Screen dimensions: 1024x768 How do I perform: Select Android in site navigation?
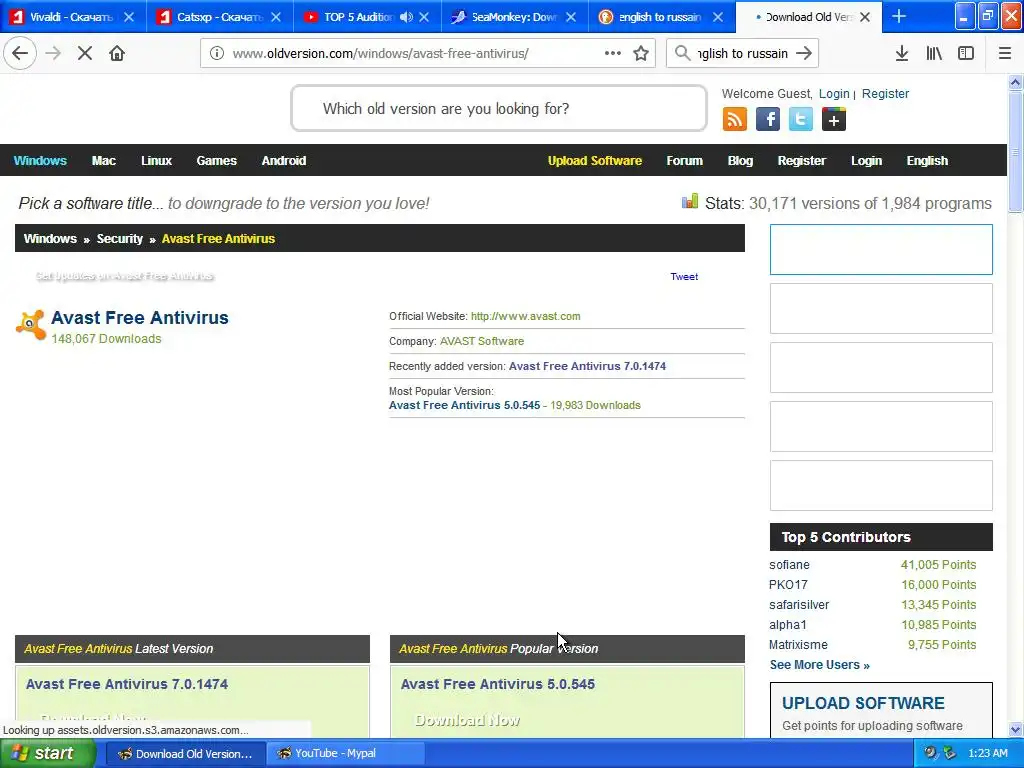coord(283,161)
